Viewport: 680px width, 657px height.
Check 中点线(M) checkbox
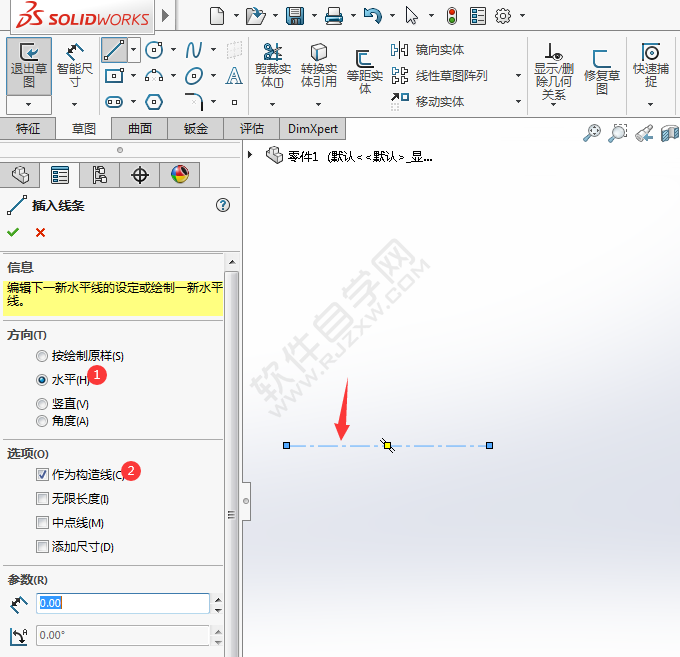[42, 523]
